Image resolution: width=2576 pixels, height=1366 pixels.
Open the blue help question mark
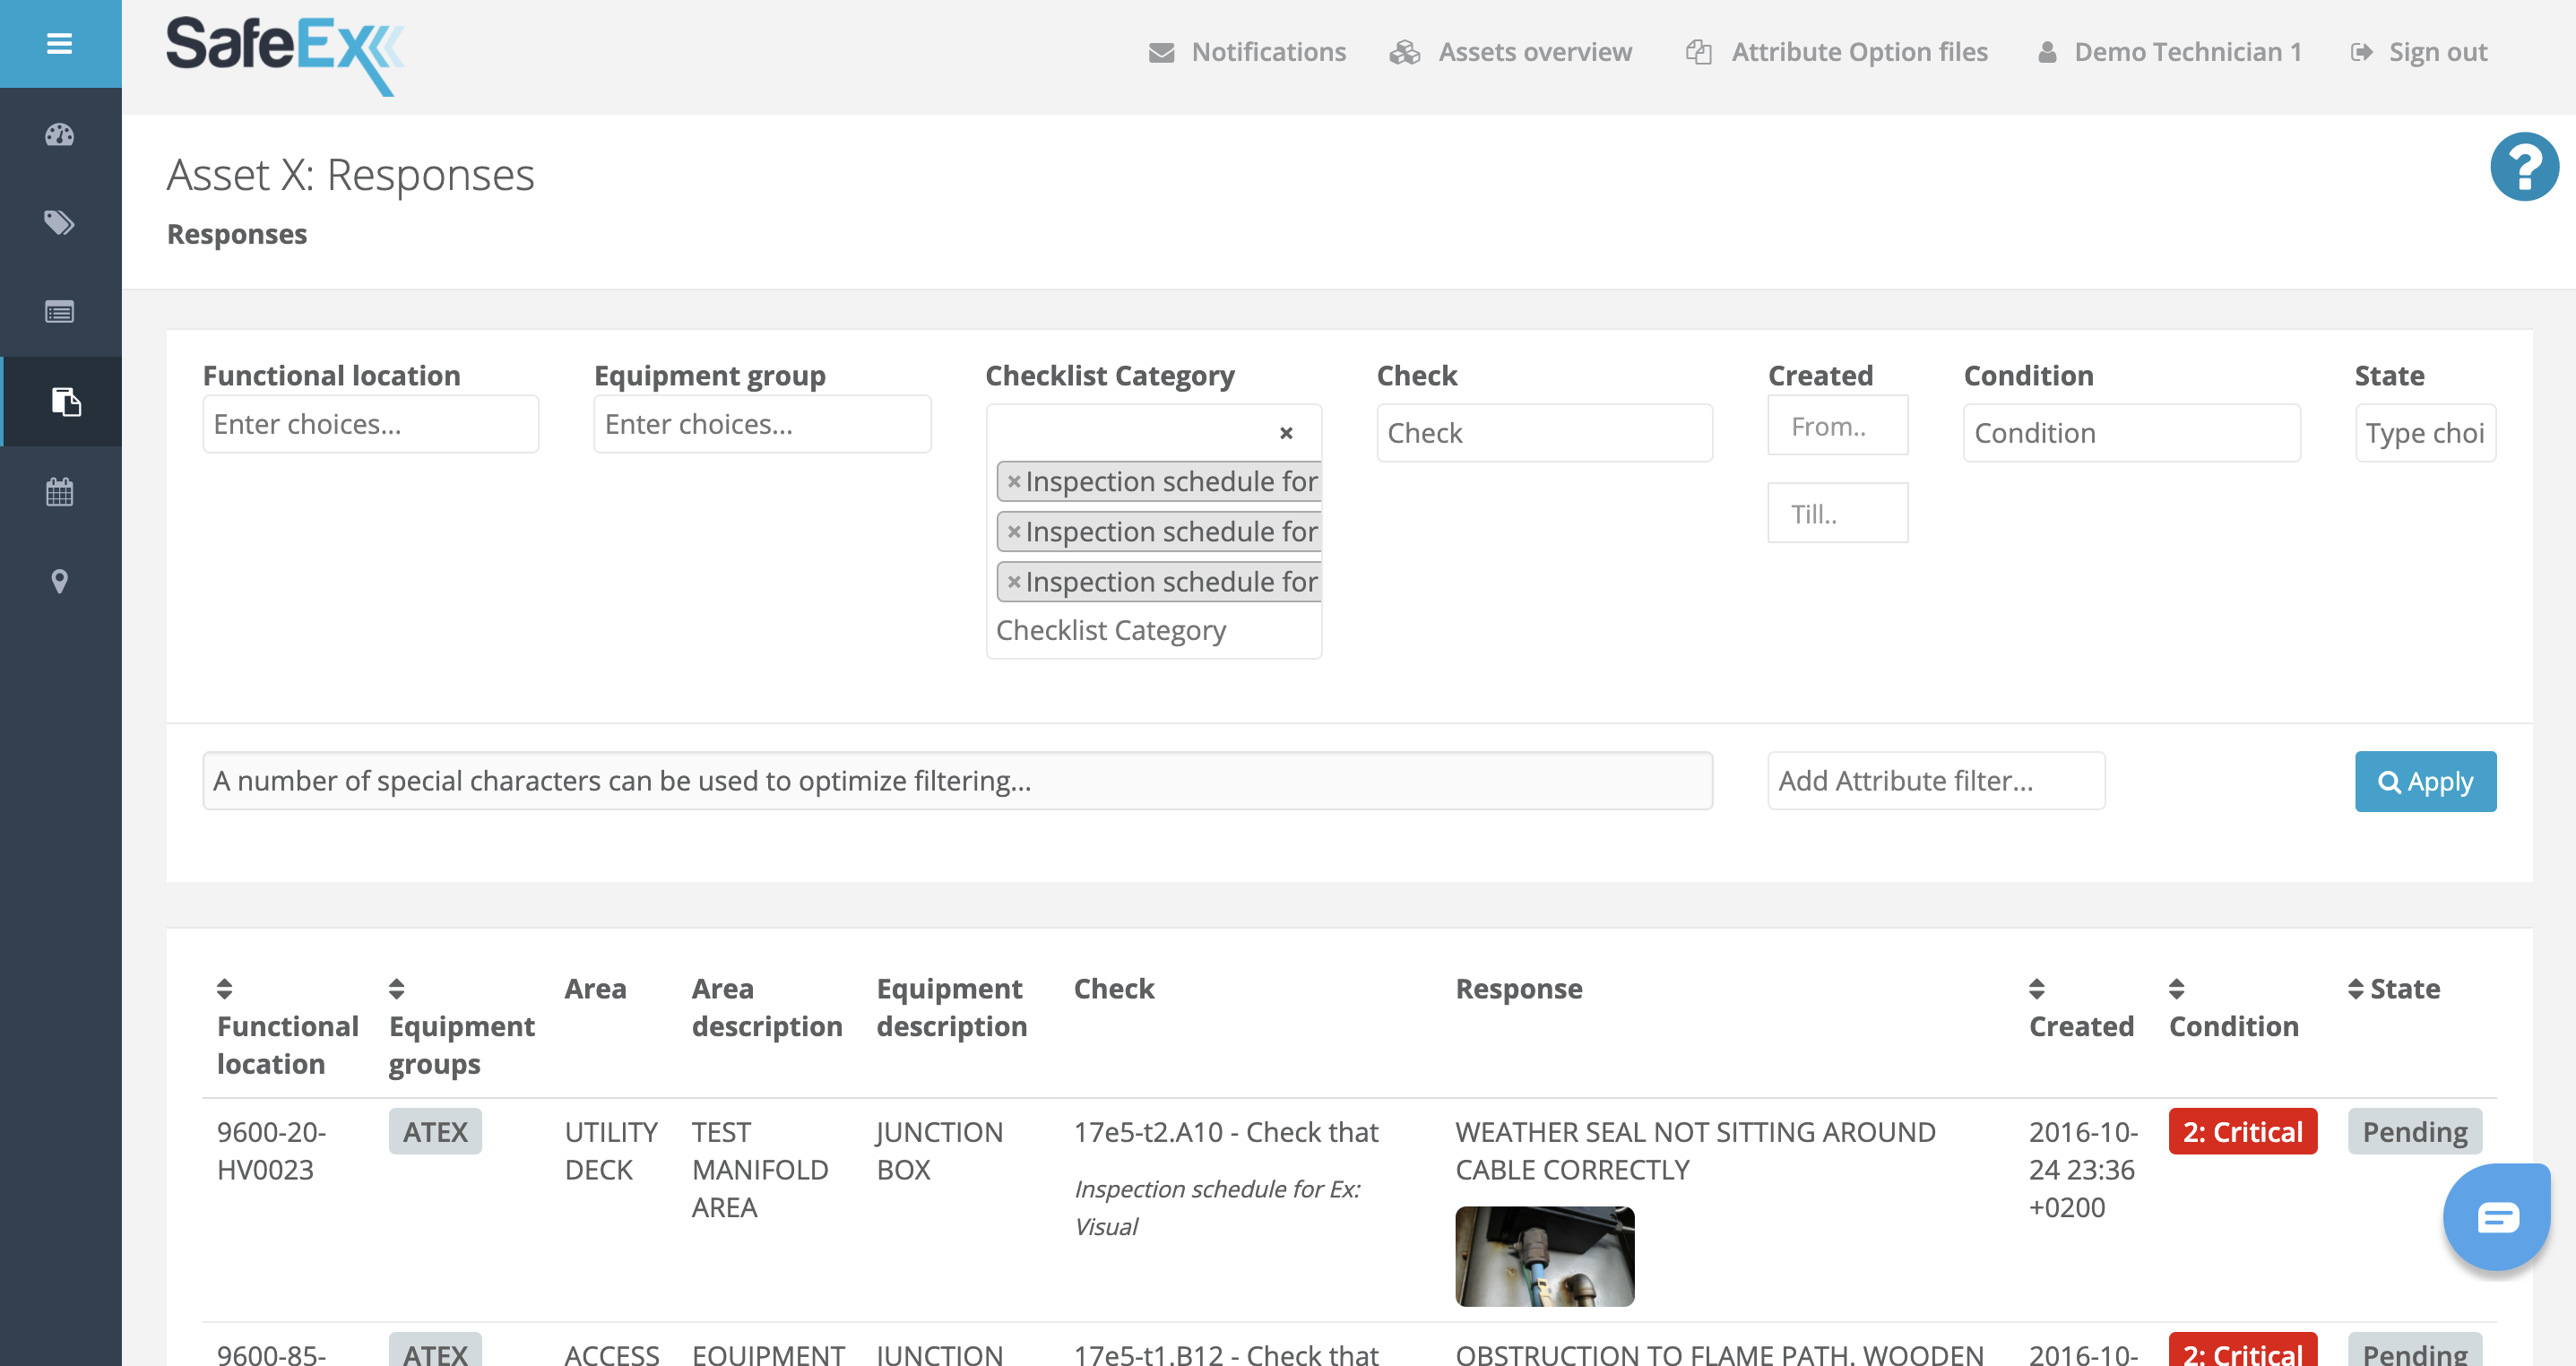2523,167
